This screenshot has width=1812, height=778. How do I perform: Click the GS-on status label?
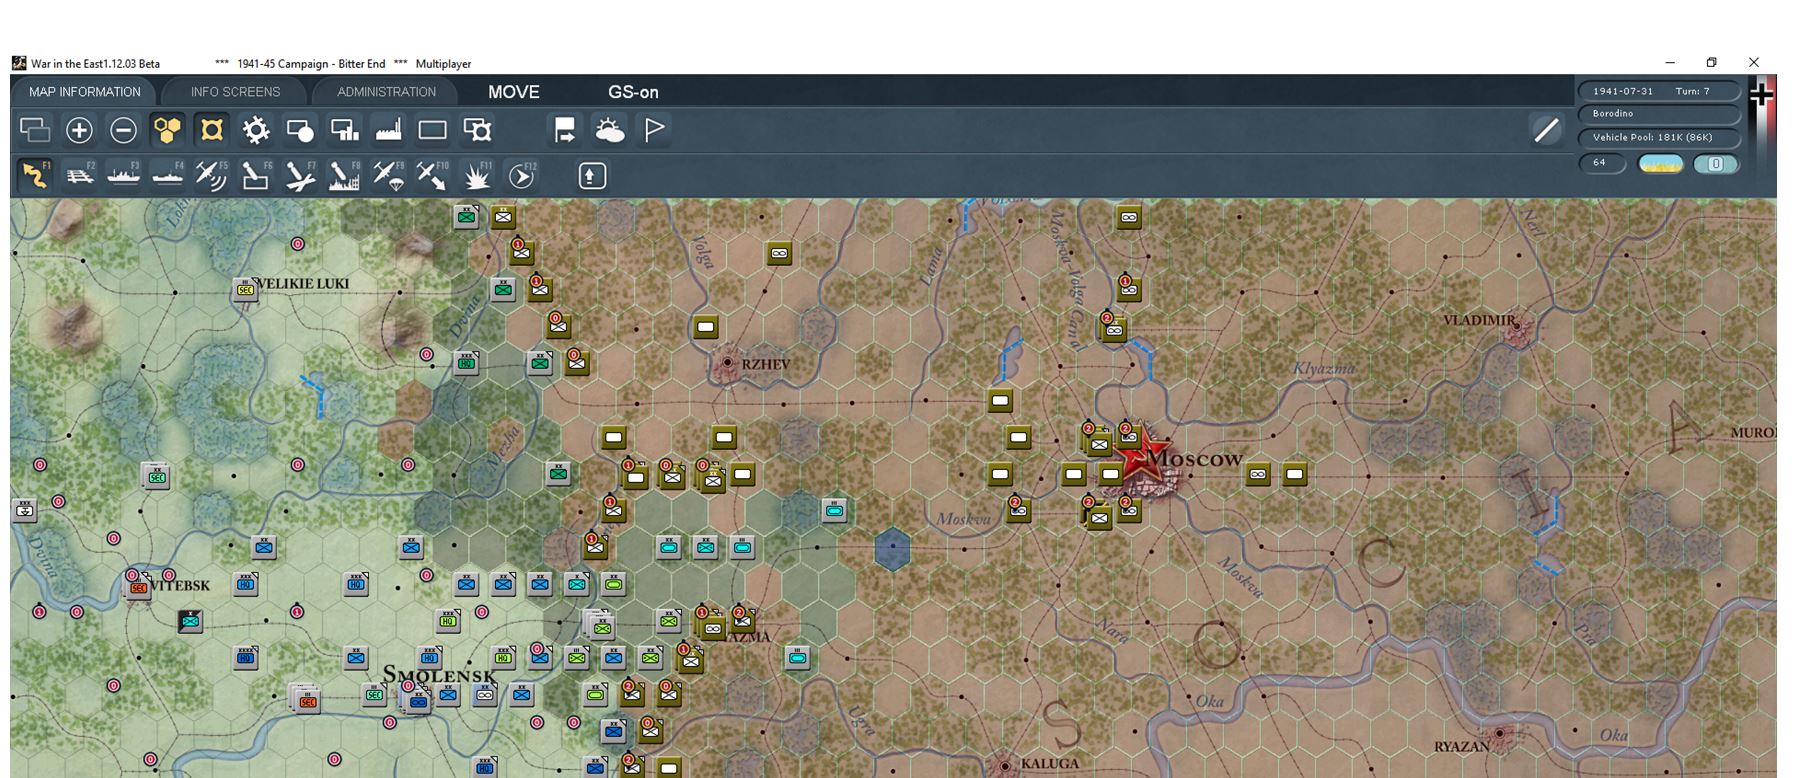(633, 92)
